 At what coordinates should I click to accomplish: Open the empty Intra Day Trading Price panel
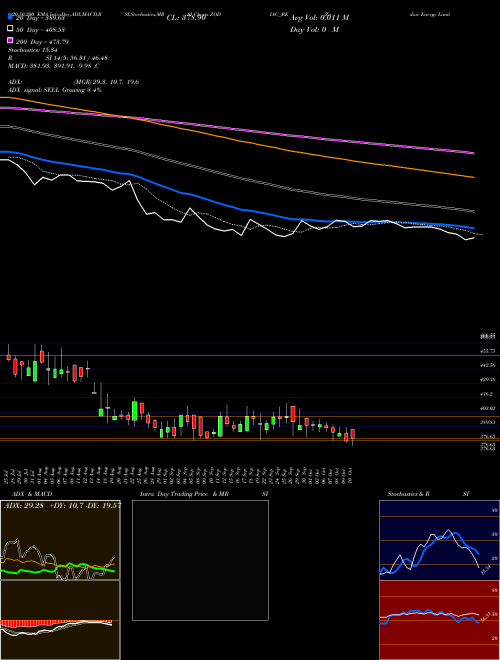point(200,560)
